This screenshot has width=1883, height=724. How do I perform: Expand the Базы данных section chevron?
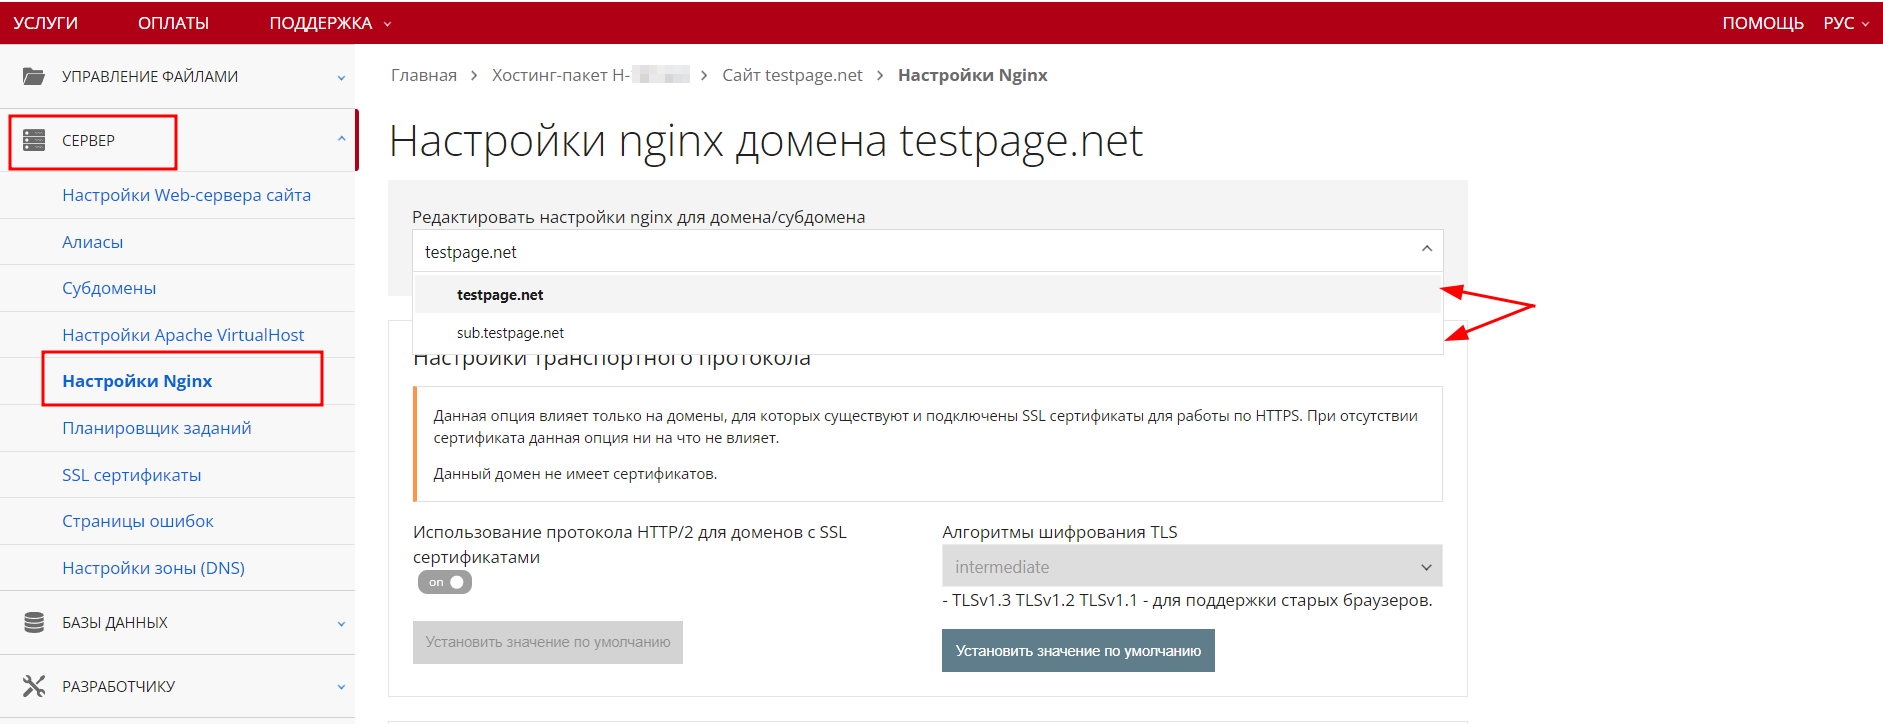pyautogui.click(x=341, y=623)
